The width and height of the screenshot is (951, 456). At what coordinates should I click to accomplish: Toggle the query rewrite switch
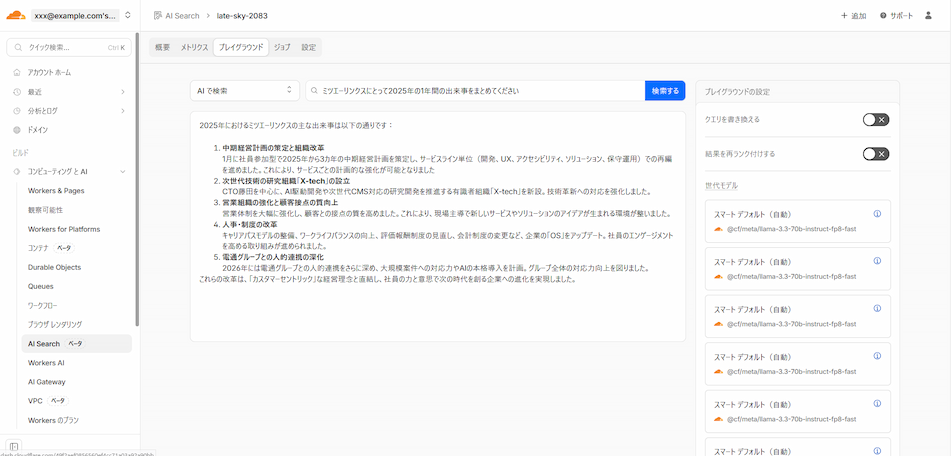(875, 120)
